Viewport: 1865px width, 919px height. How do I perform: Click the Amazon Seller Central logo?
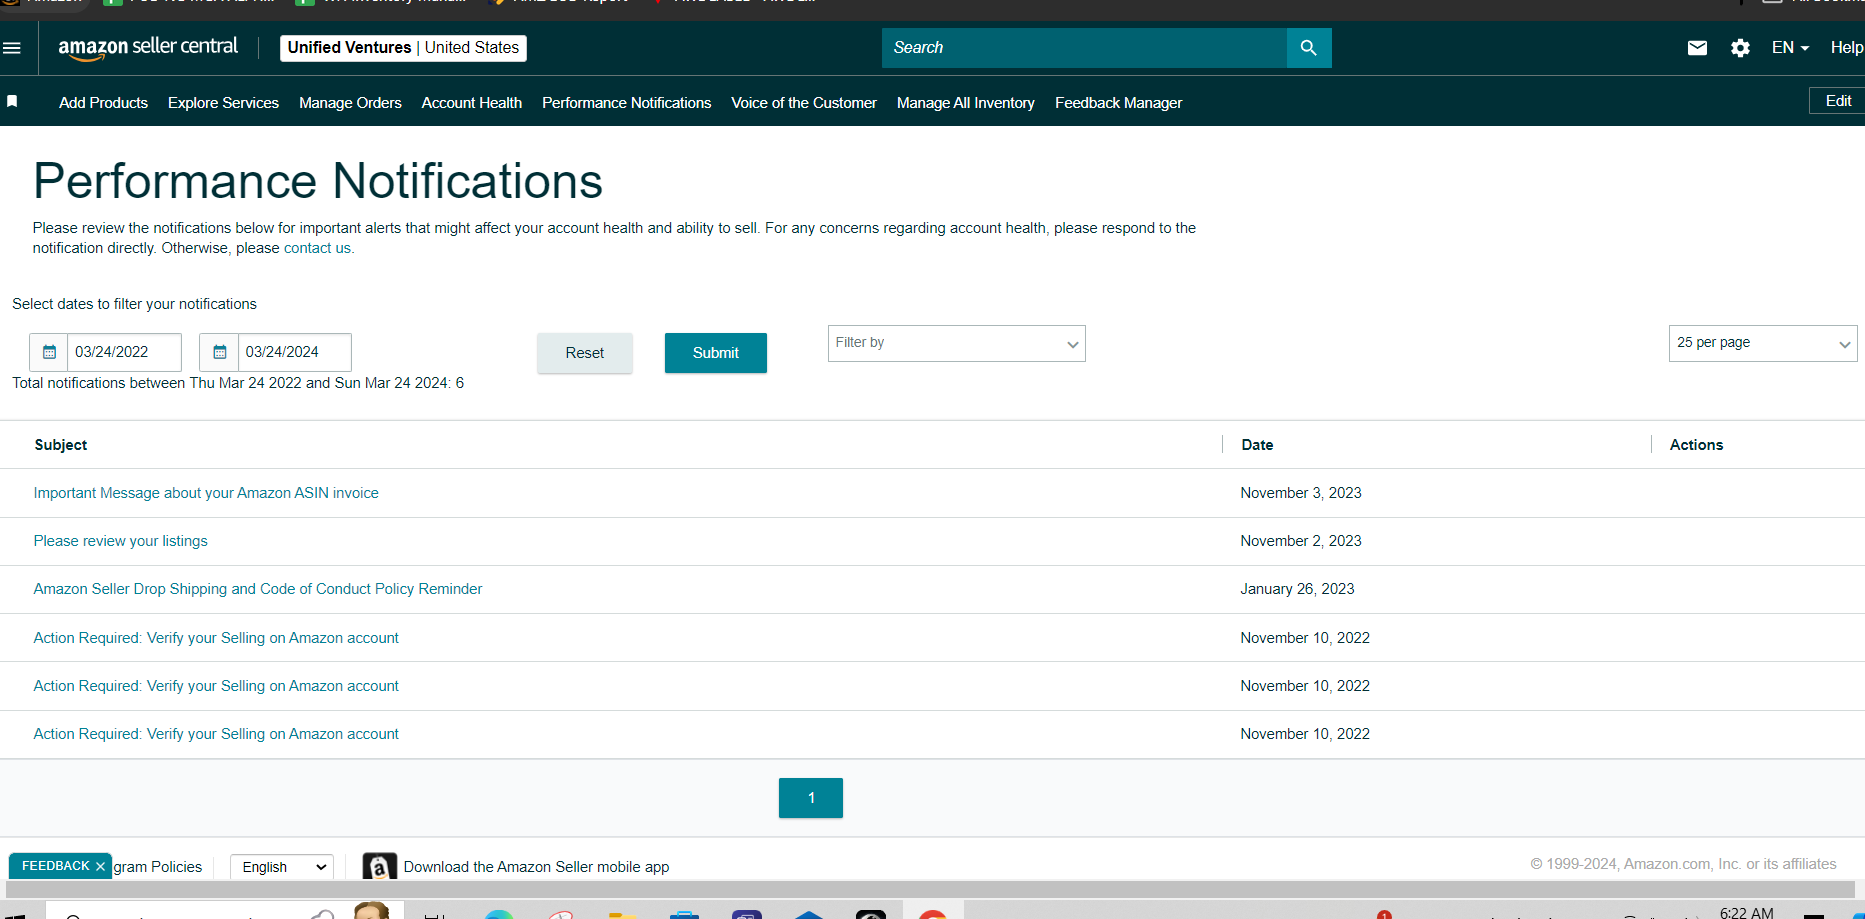tap(148, 47)
